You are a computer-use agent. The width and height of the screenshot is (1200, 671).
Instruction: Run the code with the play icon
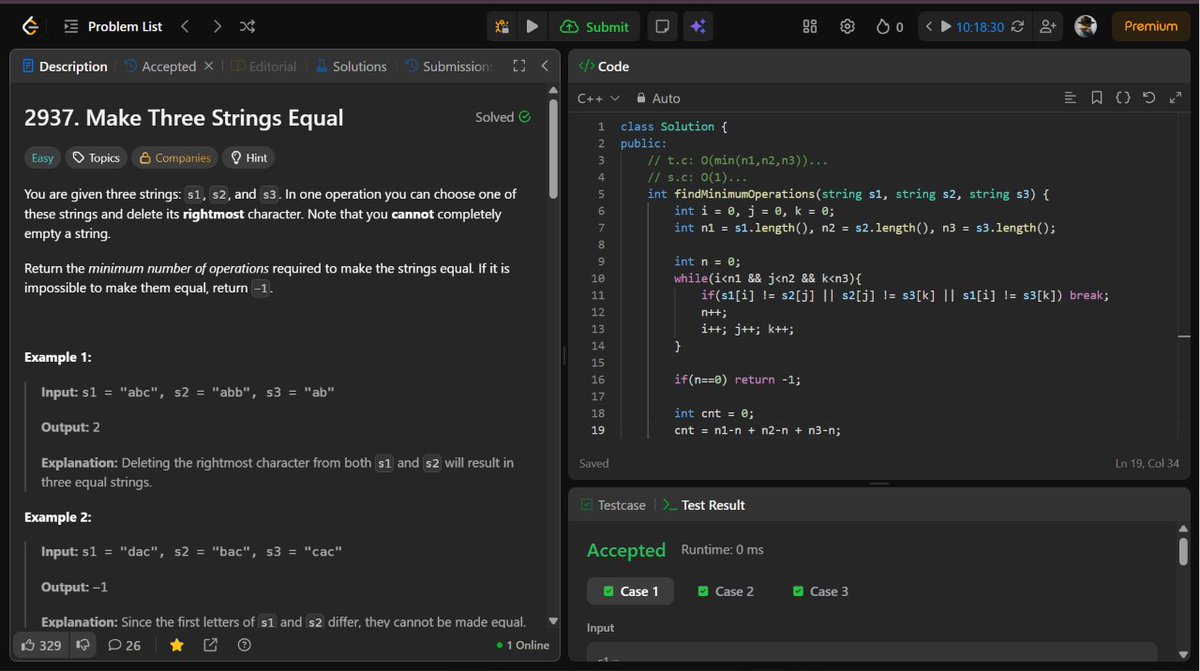coord(532,27)
